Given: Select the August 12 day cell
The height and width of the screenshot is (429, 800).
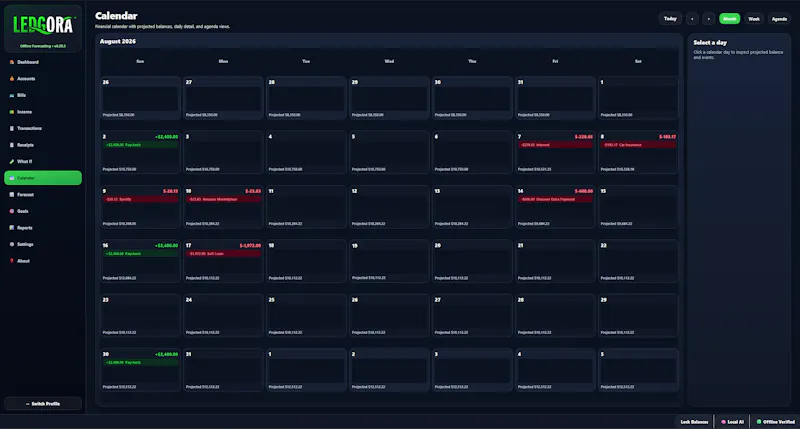Looking at the screenshot, I should point(389,207).
